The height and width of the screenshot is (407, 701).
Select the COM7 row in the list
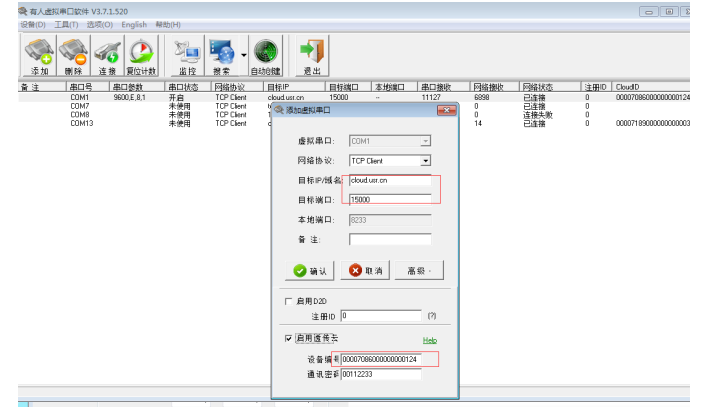pyautogui.click(x=144, y=106)
